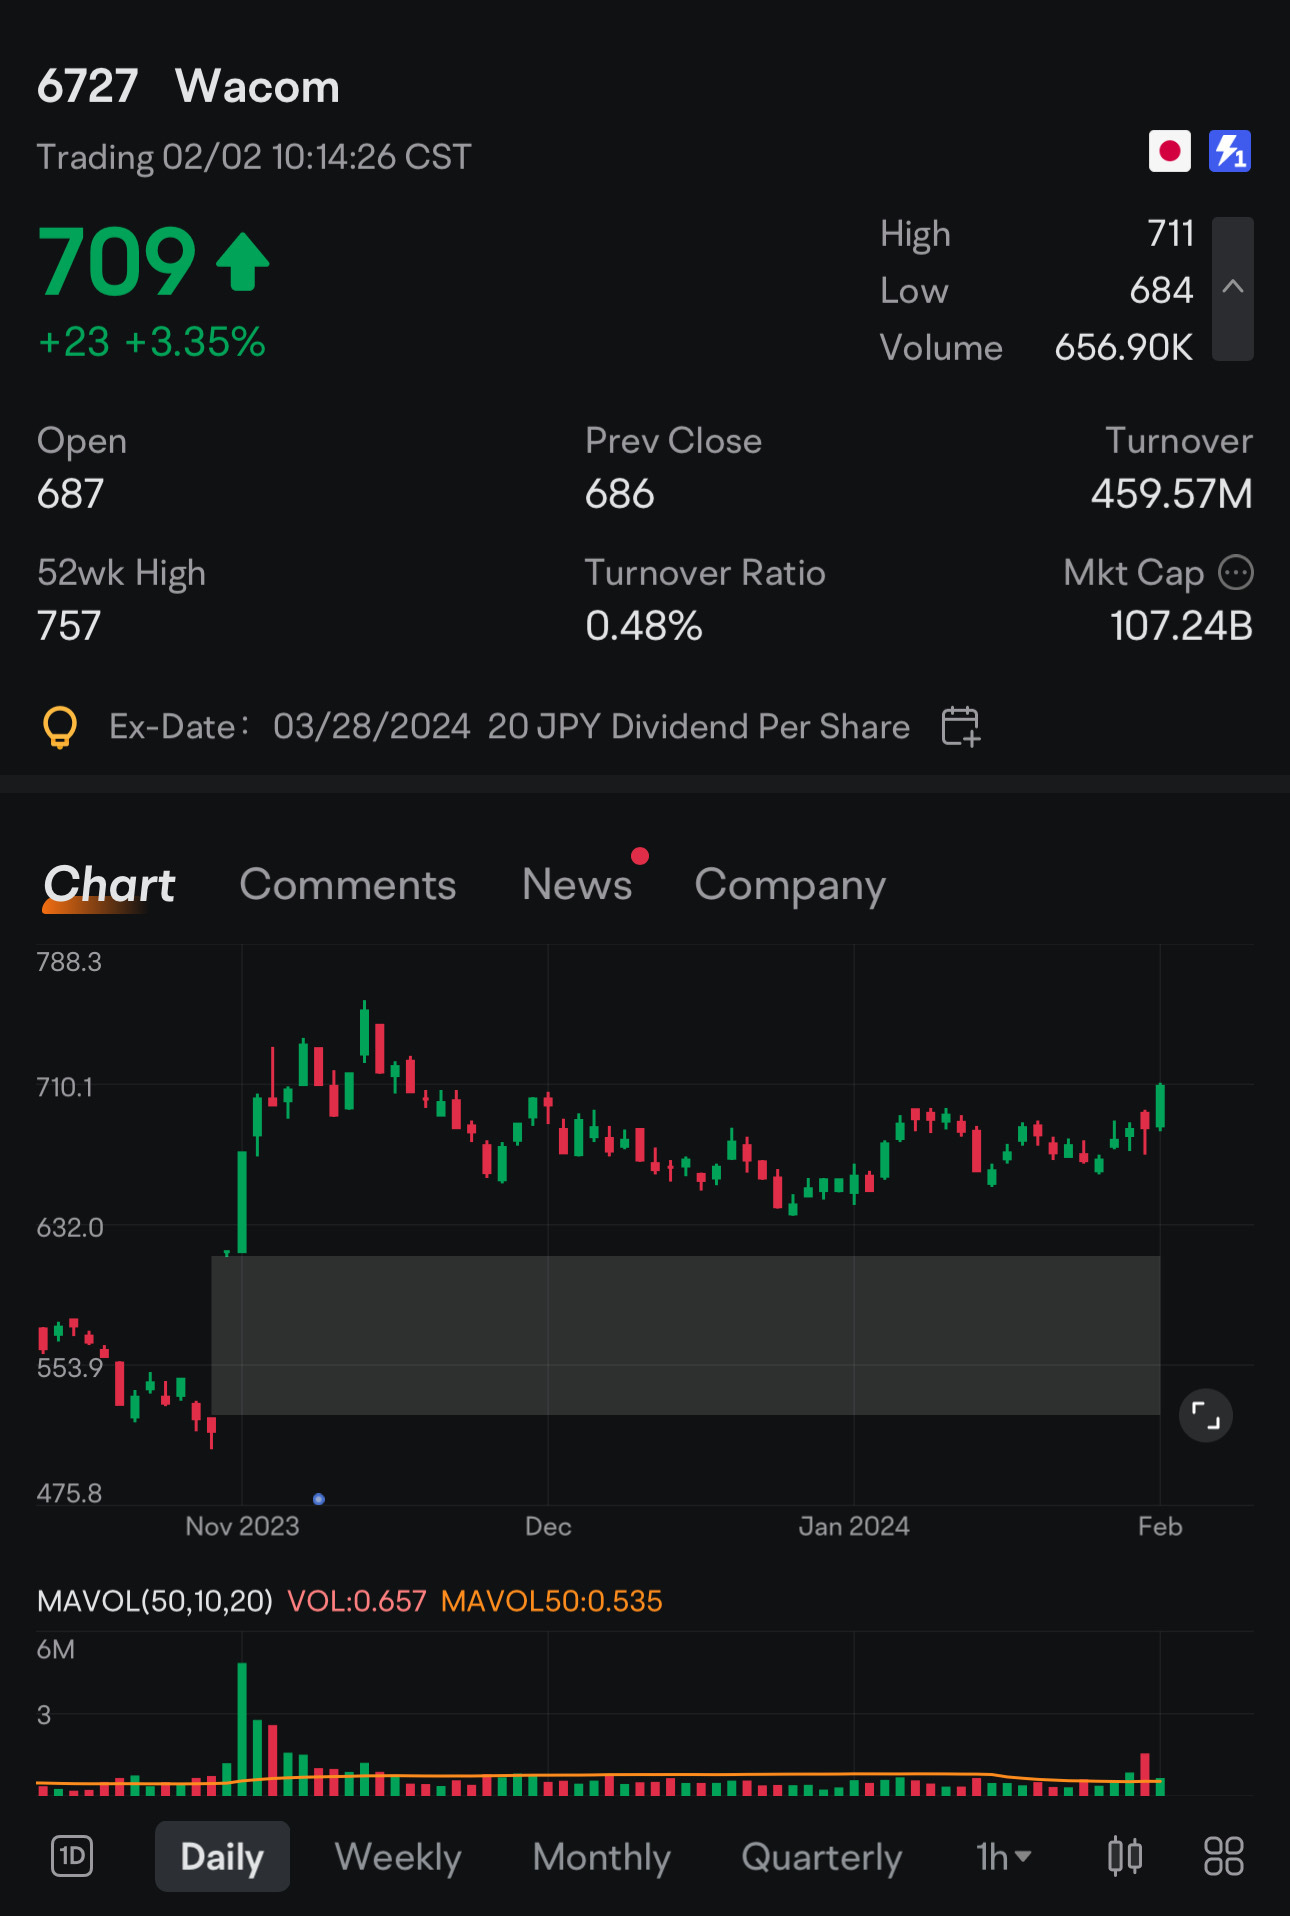Tap the blue event dot on chart
The height and width of the screenshot is (1916, 1290).
[319, 1499]
